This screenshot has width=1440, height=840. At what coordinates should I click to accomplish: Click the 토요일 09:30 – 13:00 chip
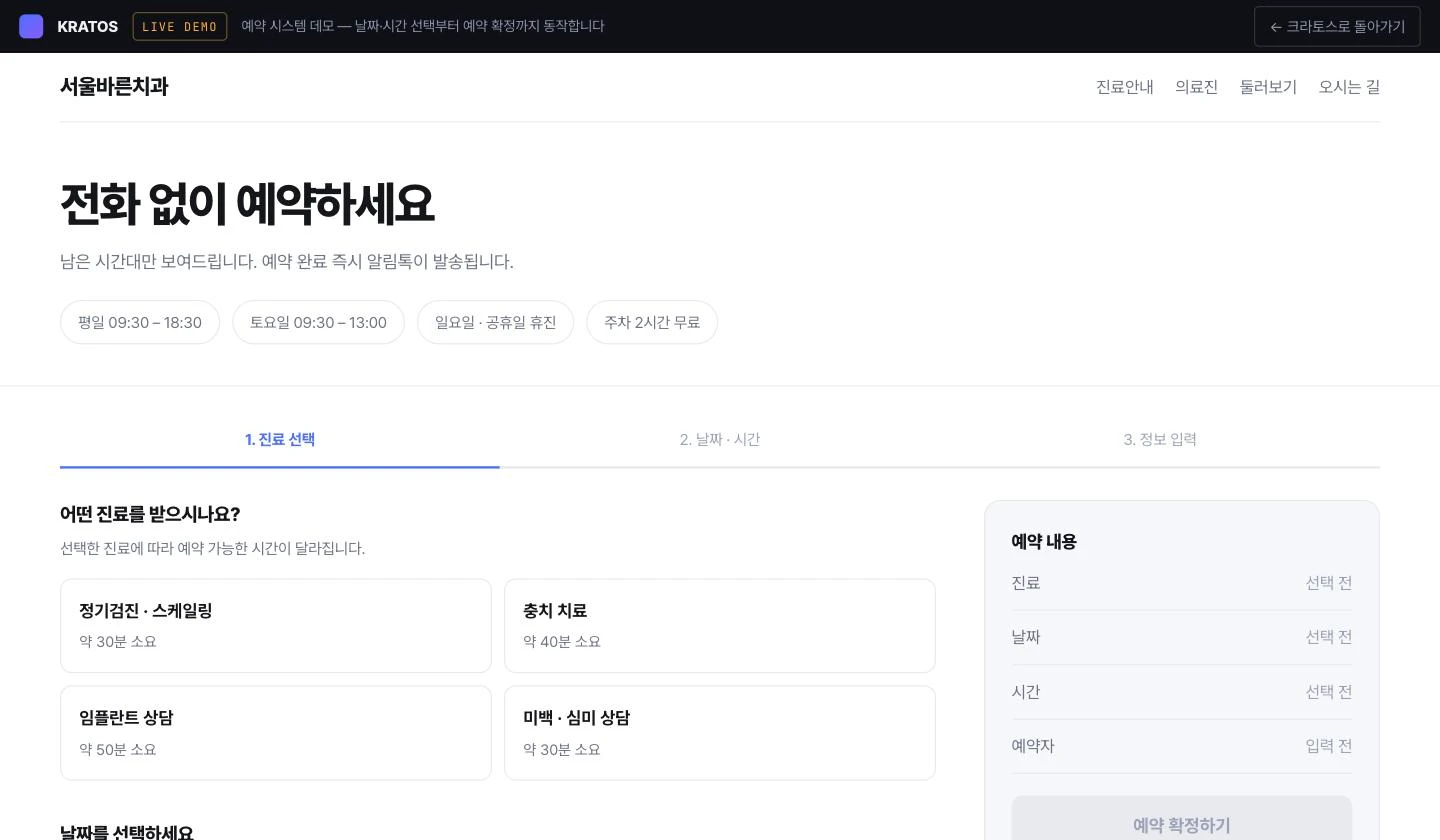[318, 322]
